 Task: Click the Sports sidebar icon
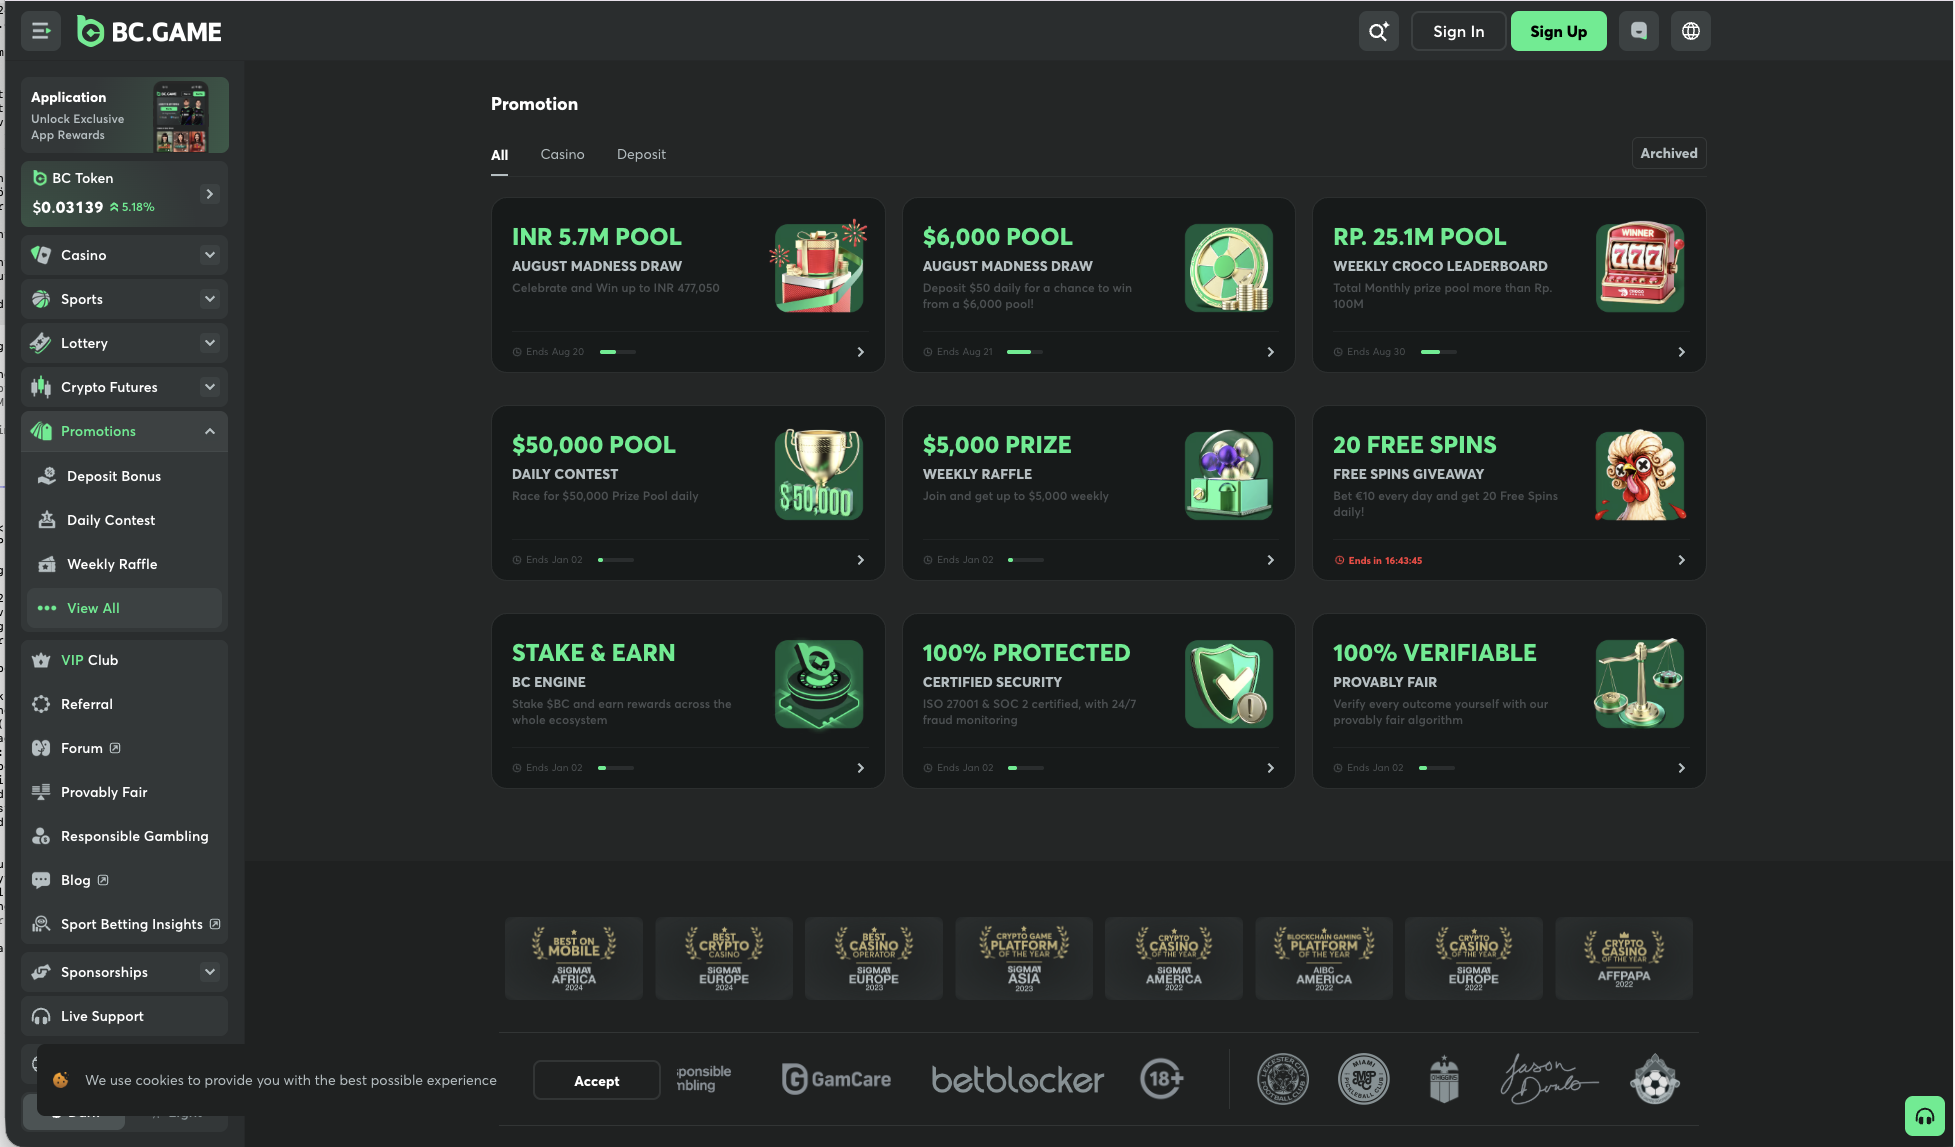[41, 299]
